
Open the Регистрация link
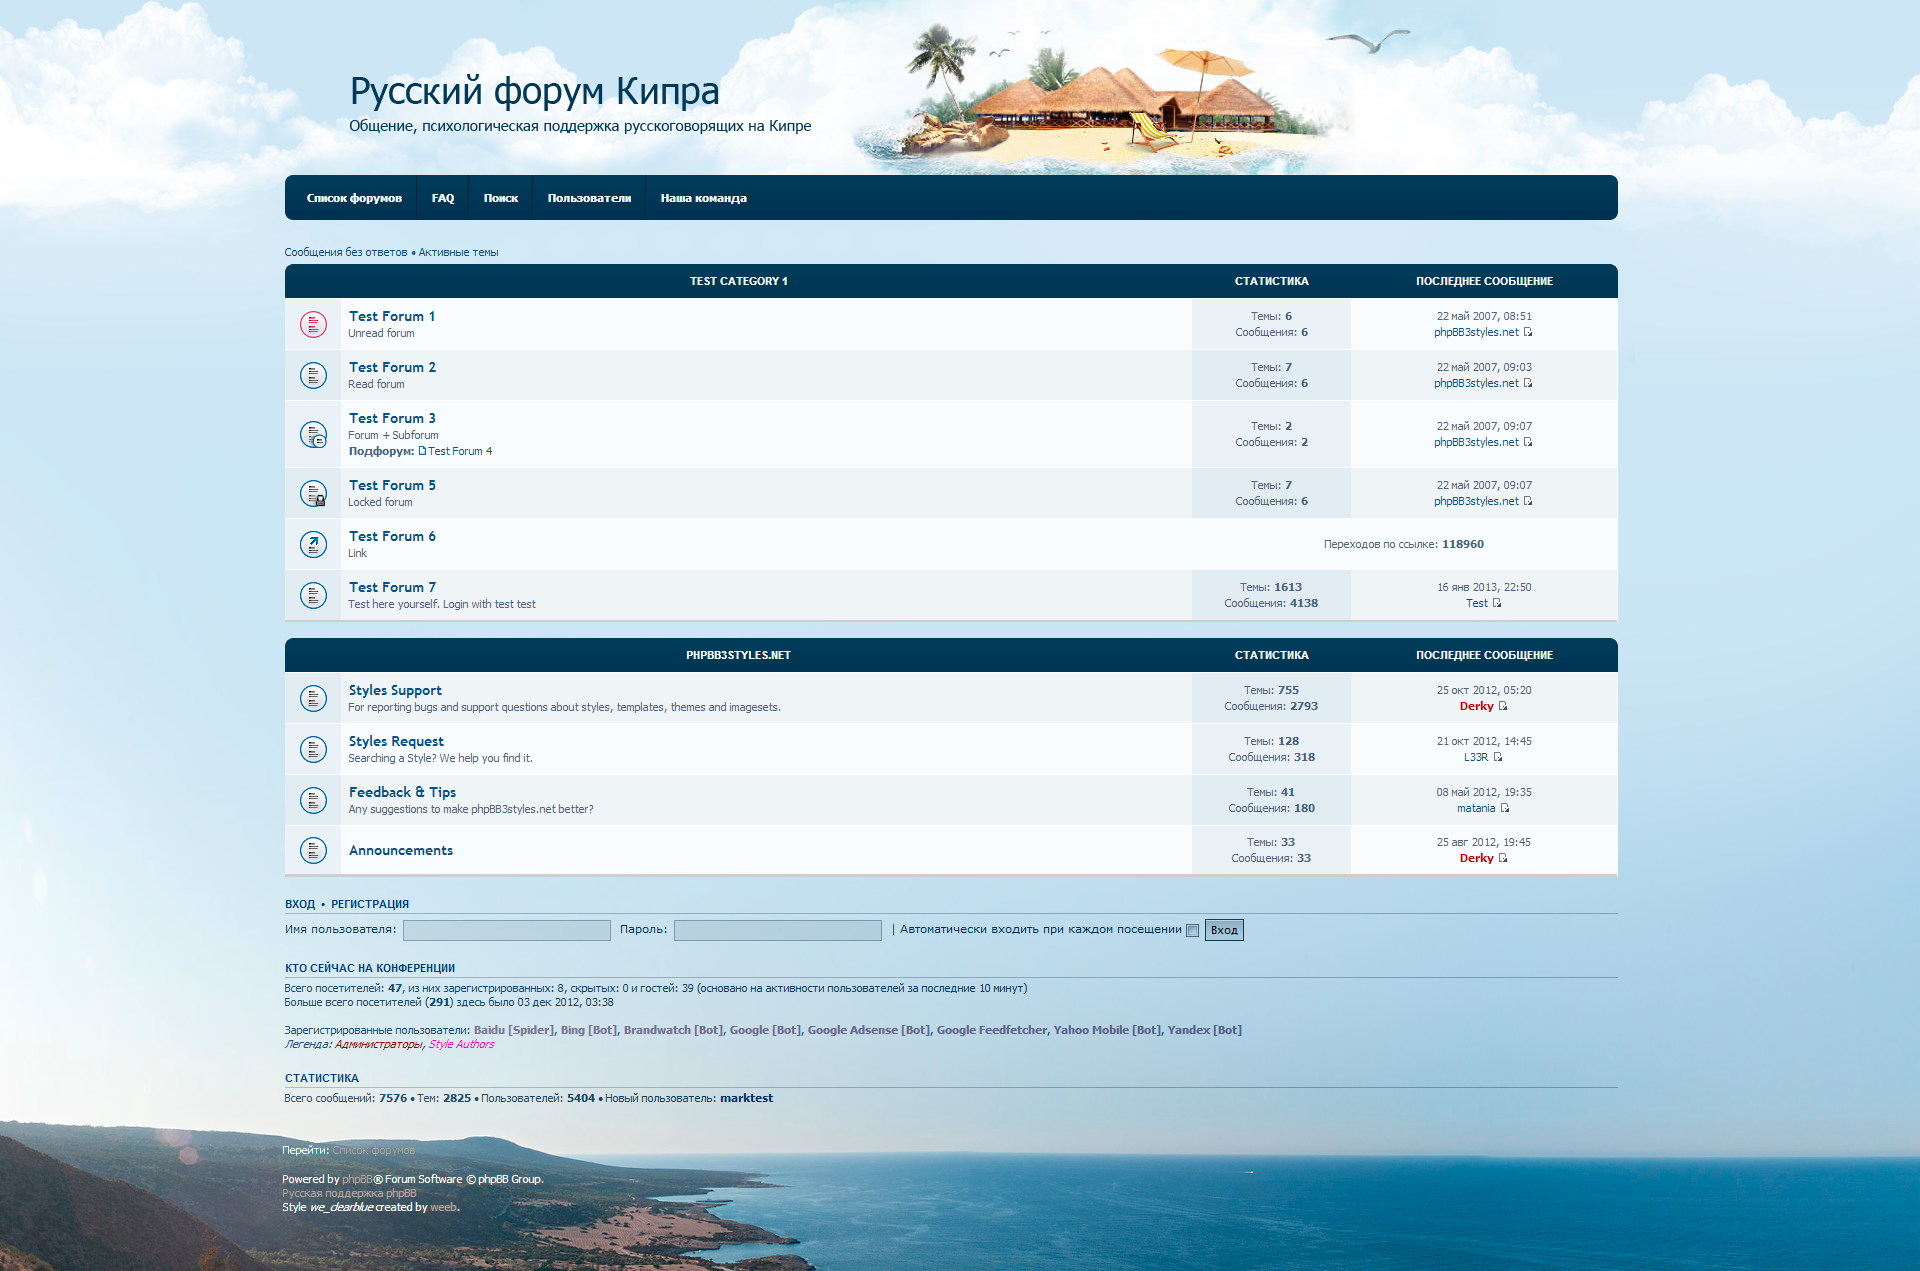pos(369,904)
